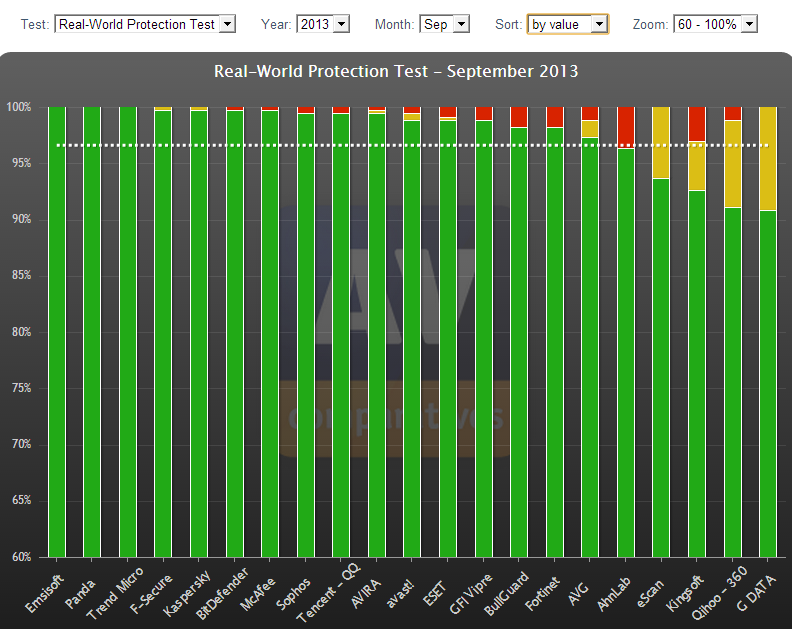Click the Trend Micro axis label
Screen dimensions: 792x629
(x=115, y=593)
